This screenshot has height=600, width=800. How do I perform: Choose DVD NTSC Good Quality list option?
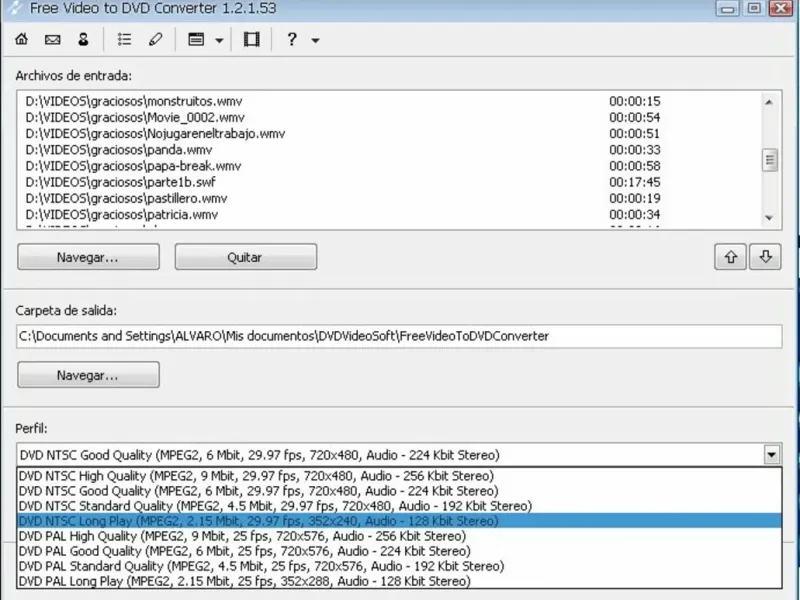pos(399,491)
